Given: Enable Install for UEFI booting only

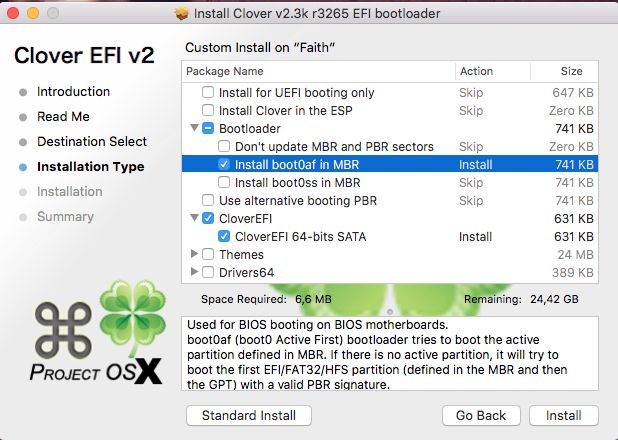Looking at the screenshot, I should [x=208, y=92].
